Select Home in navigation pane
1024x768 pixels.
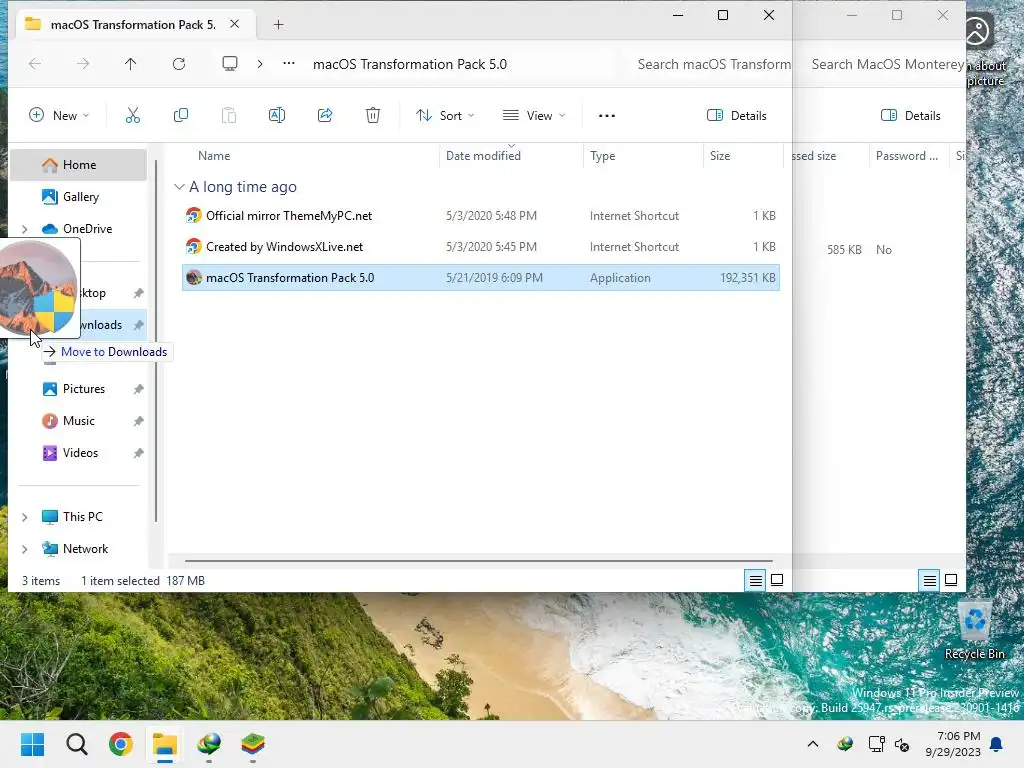[x=78, y=165]
